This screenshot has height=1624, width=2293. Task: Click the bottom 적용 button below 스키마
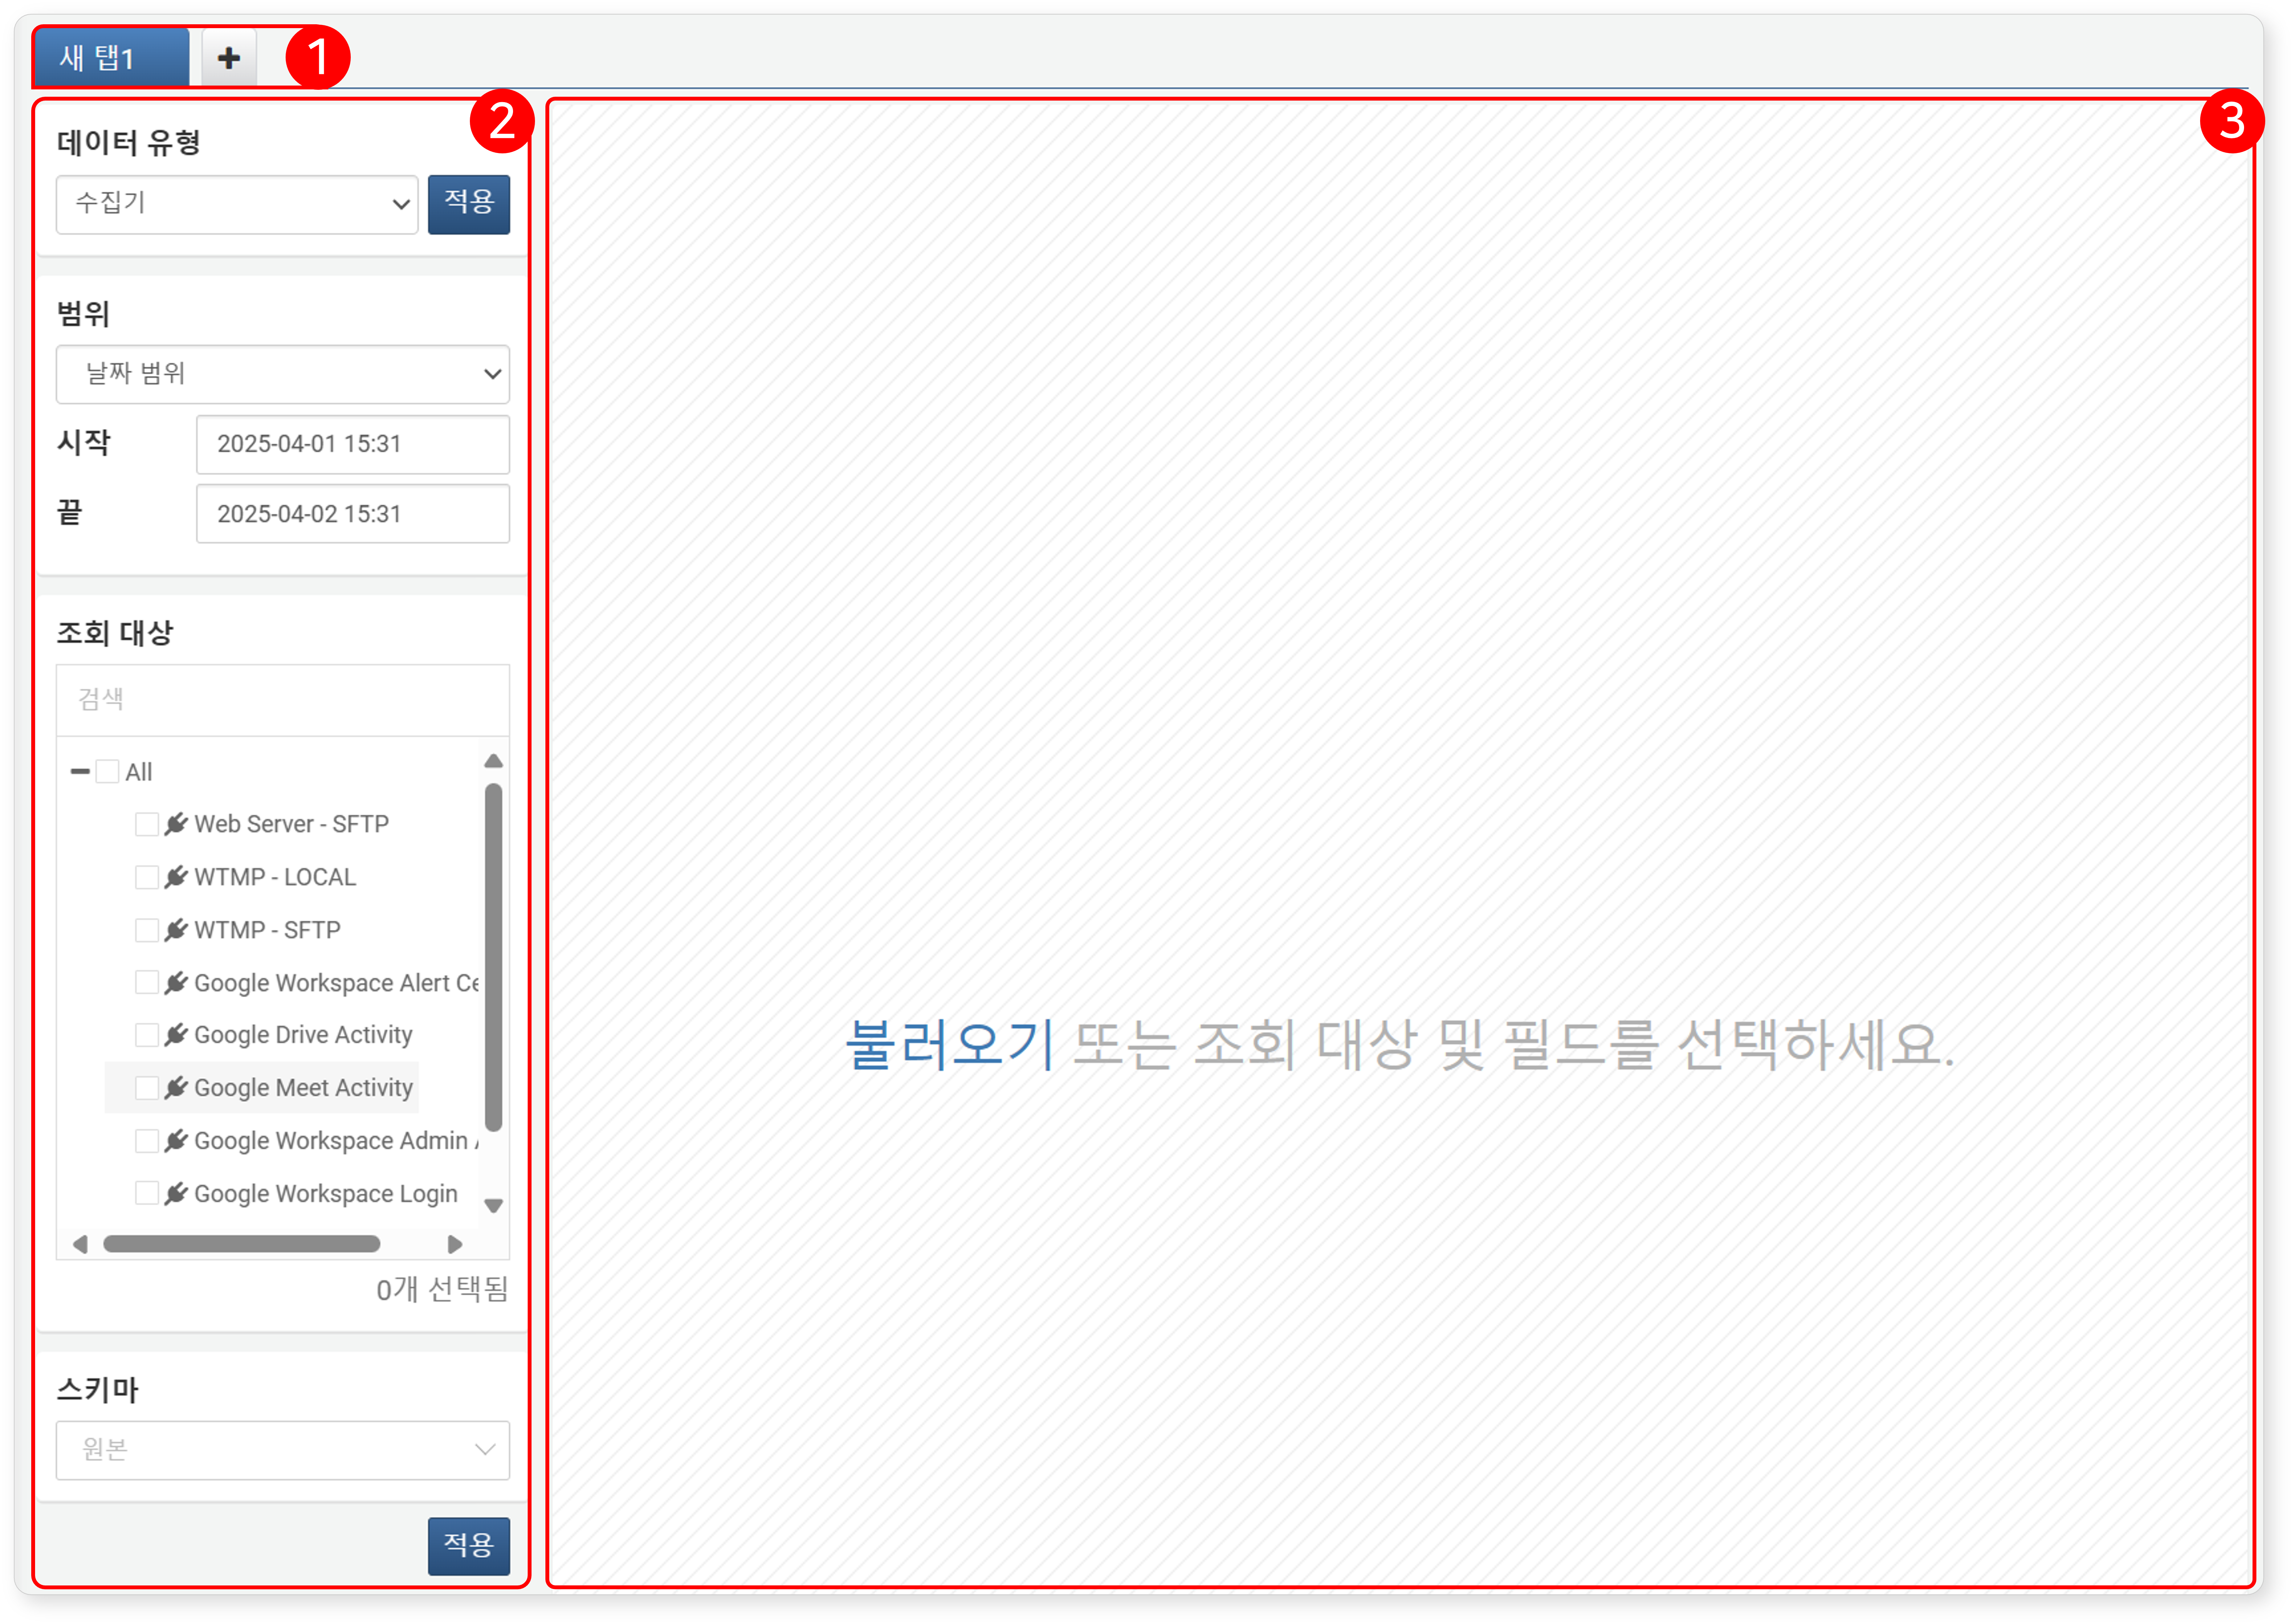[469, 1547]
